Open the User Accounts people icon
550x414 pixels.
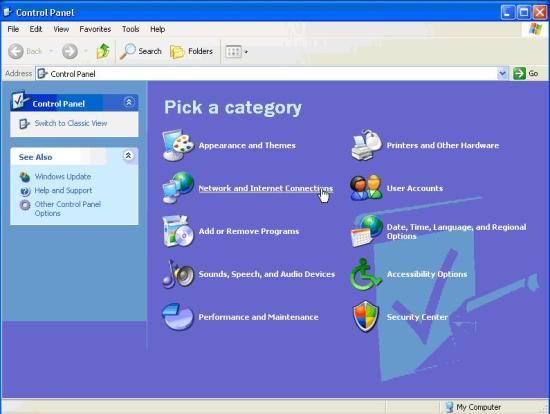(366, 188)
